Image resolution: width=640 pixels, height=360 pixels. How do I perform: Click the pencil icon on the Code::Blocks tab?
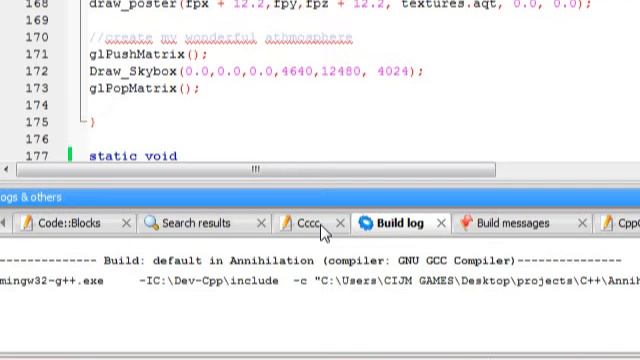[27, 223]
